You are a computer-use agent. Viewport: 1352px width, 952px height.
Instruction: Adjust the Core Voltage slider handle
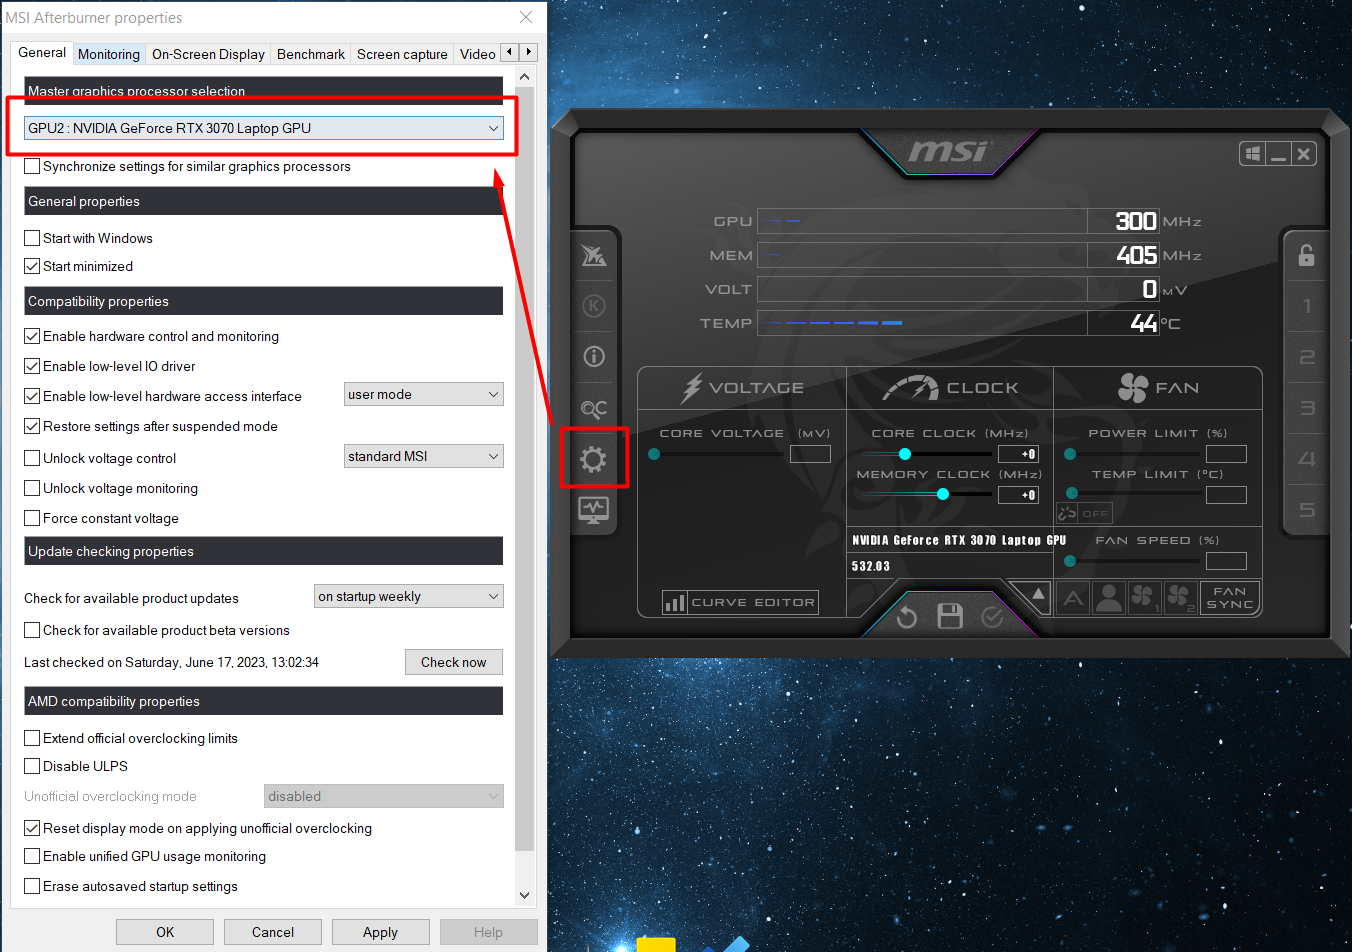(x=654, y=454)
